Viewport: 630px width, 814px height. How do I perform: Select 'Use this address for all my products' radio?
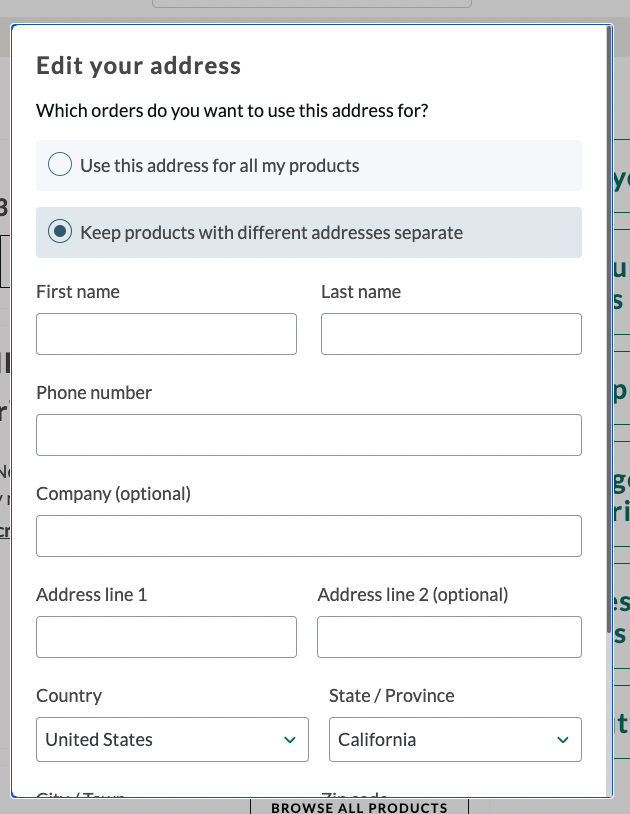click(60, 165)
